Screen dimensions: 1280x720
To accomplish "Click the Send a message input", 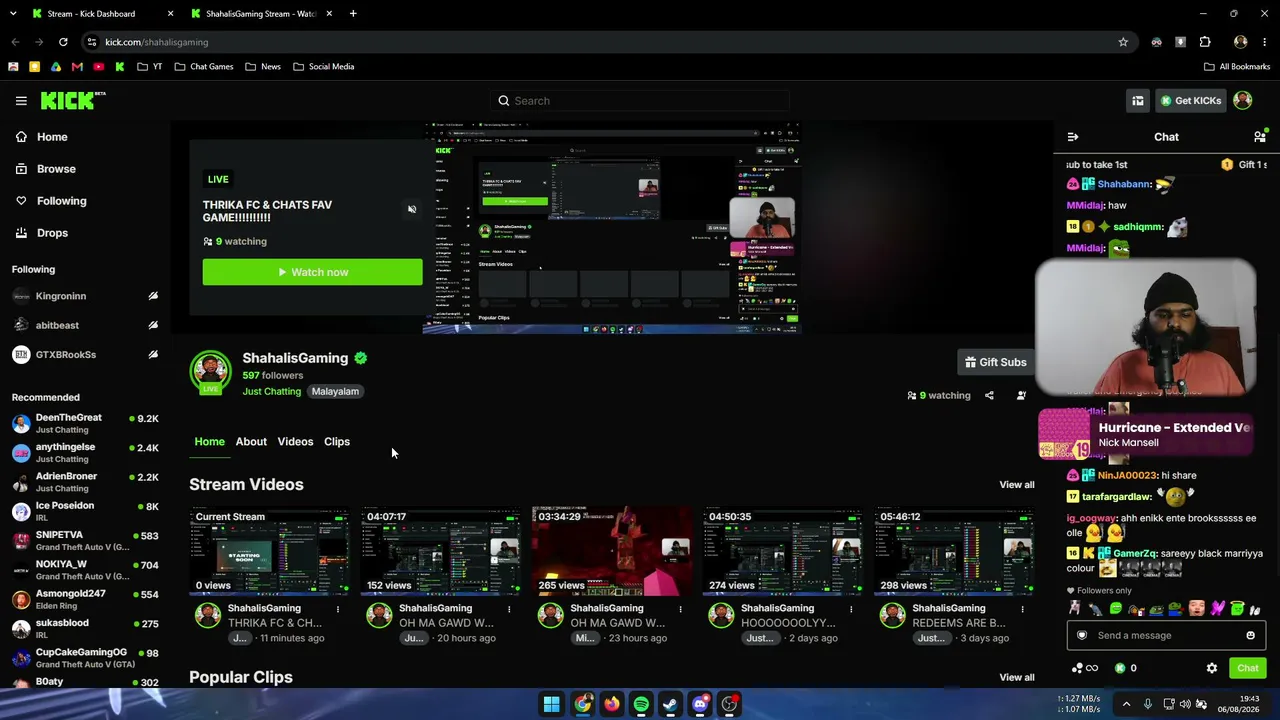I will (x=1166, y=635).
